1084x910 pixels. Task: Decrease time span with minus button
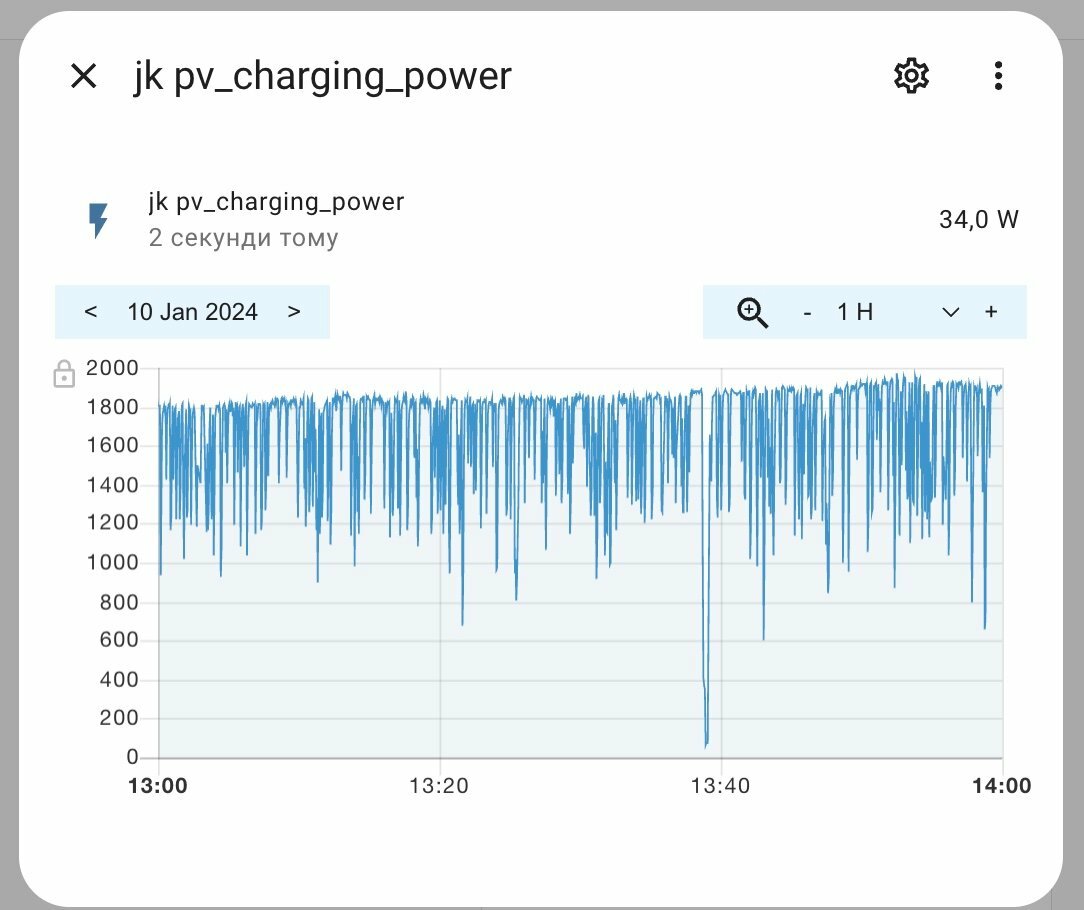pos(807,313)
